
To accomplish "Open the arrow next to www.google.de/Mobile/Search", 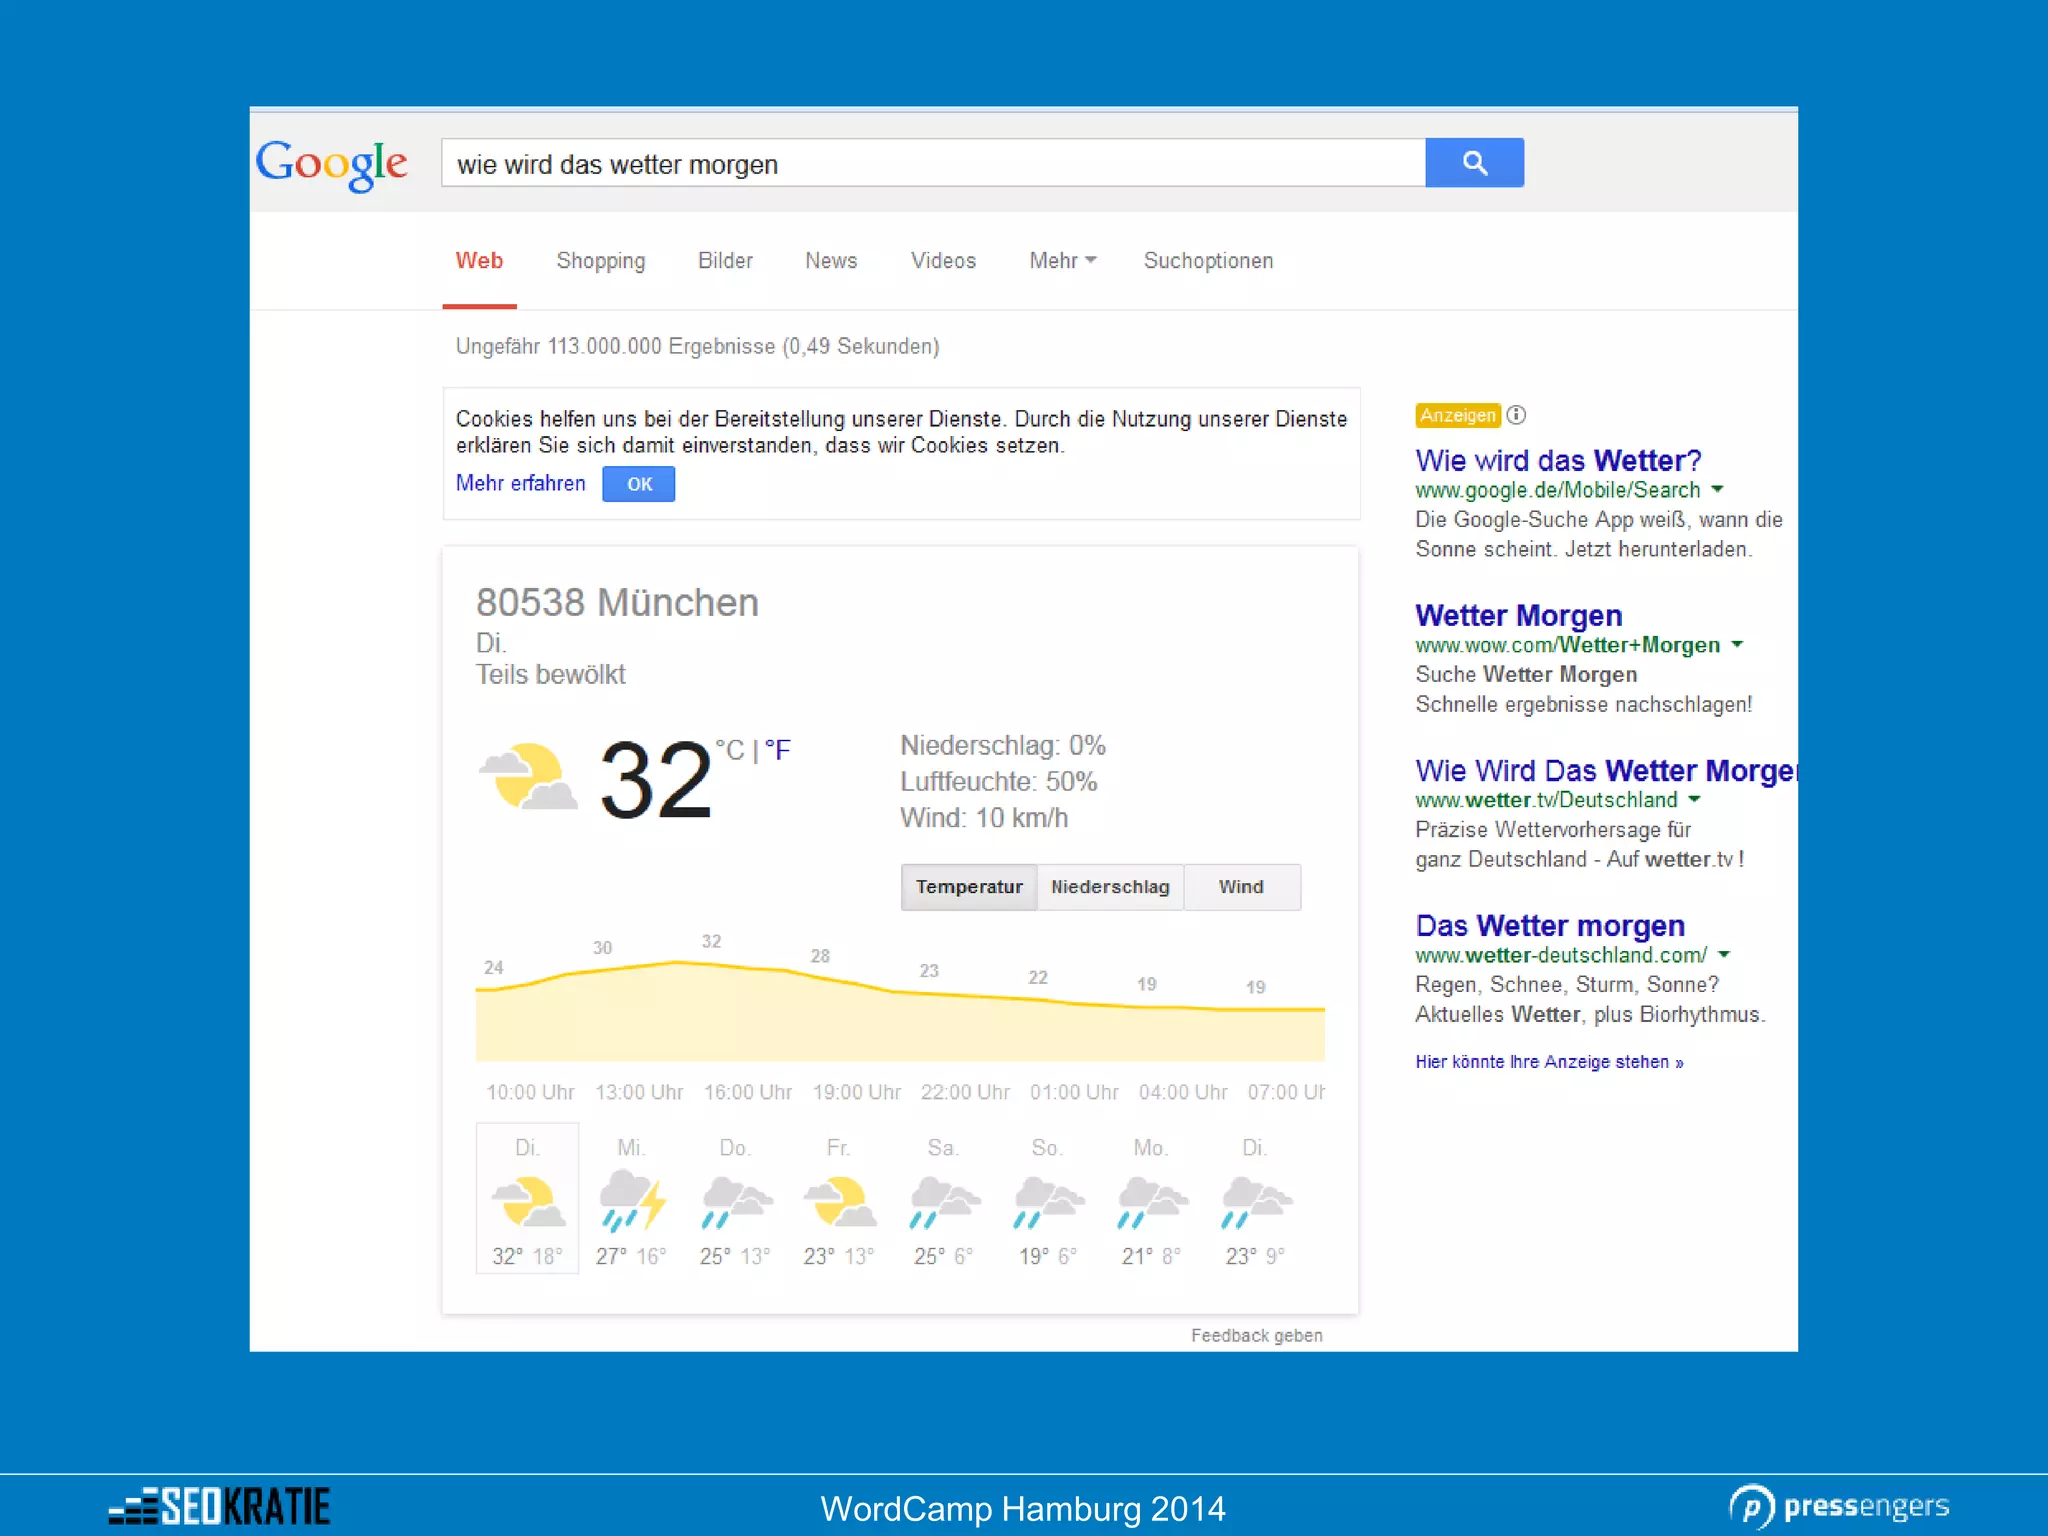I will pos(1717,490).
